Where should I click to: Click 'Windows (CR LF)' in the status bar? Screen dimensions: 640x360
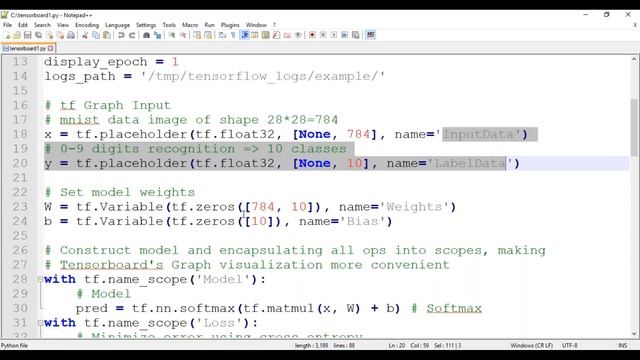pos(531,345)
